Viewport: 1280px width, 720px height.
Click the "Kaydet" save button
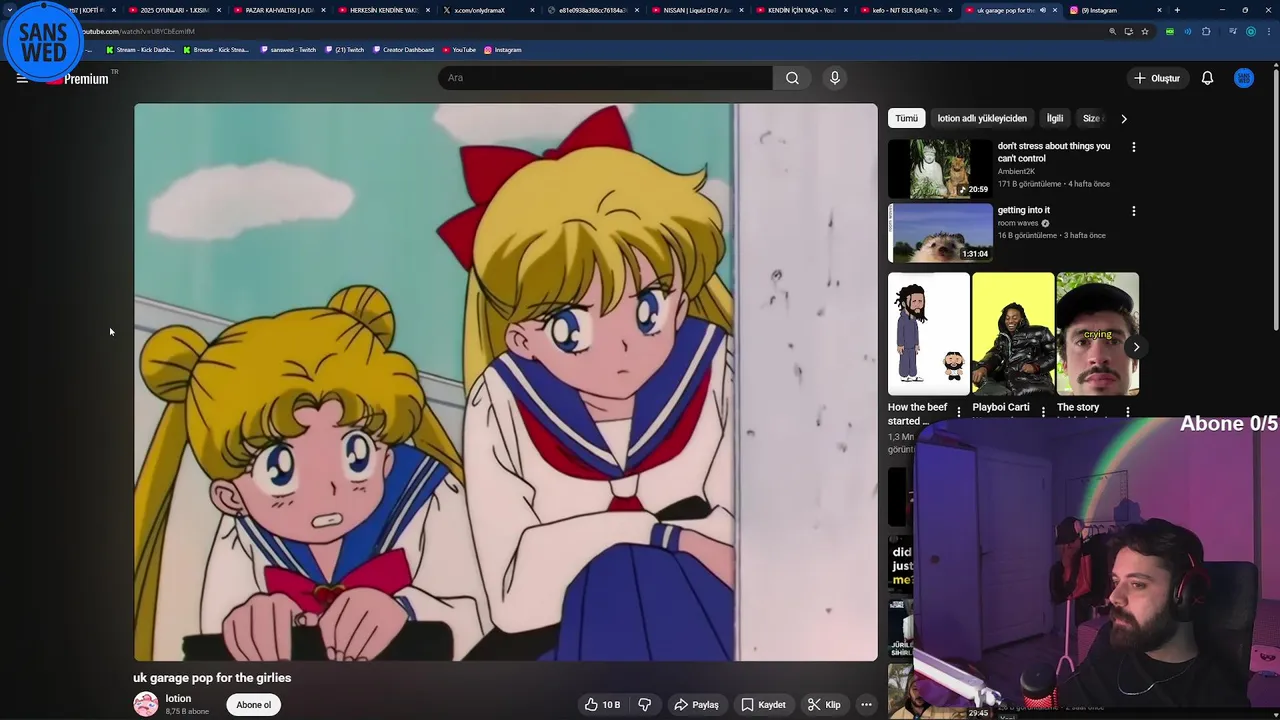click(763, 705)
